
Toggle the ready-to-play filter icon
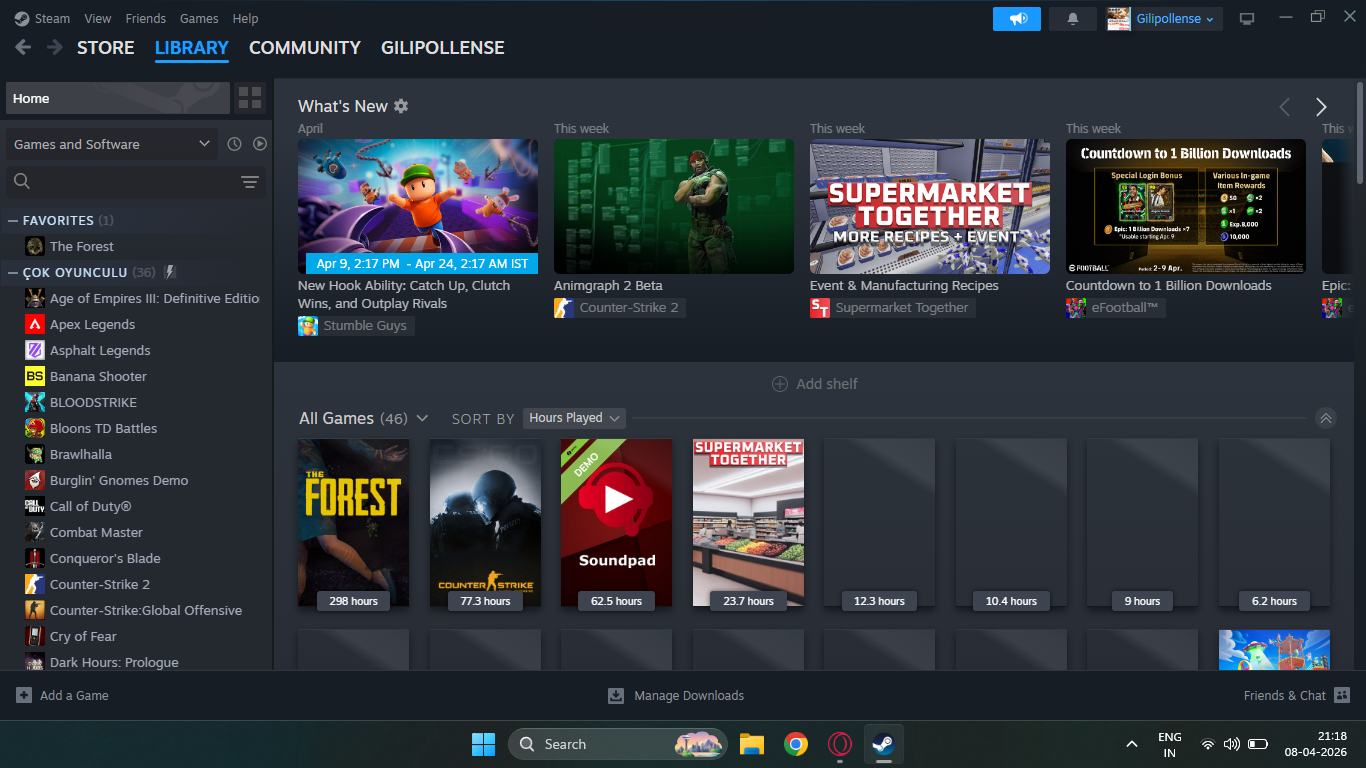(260, 144)
